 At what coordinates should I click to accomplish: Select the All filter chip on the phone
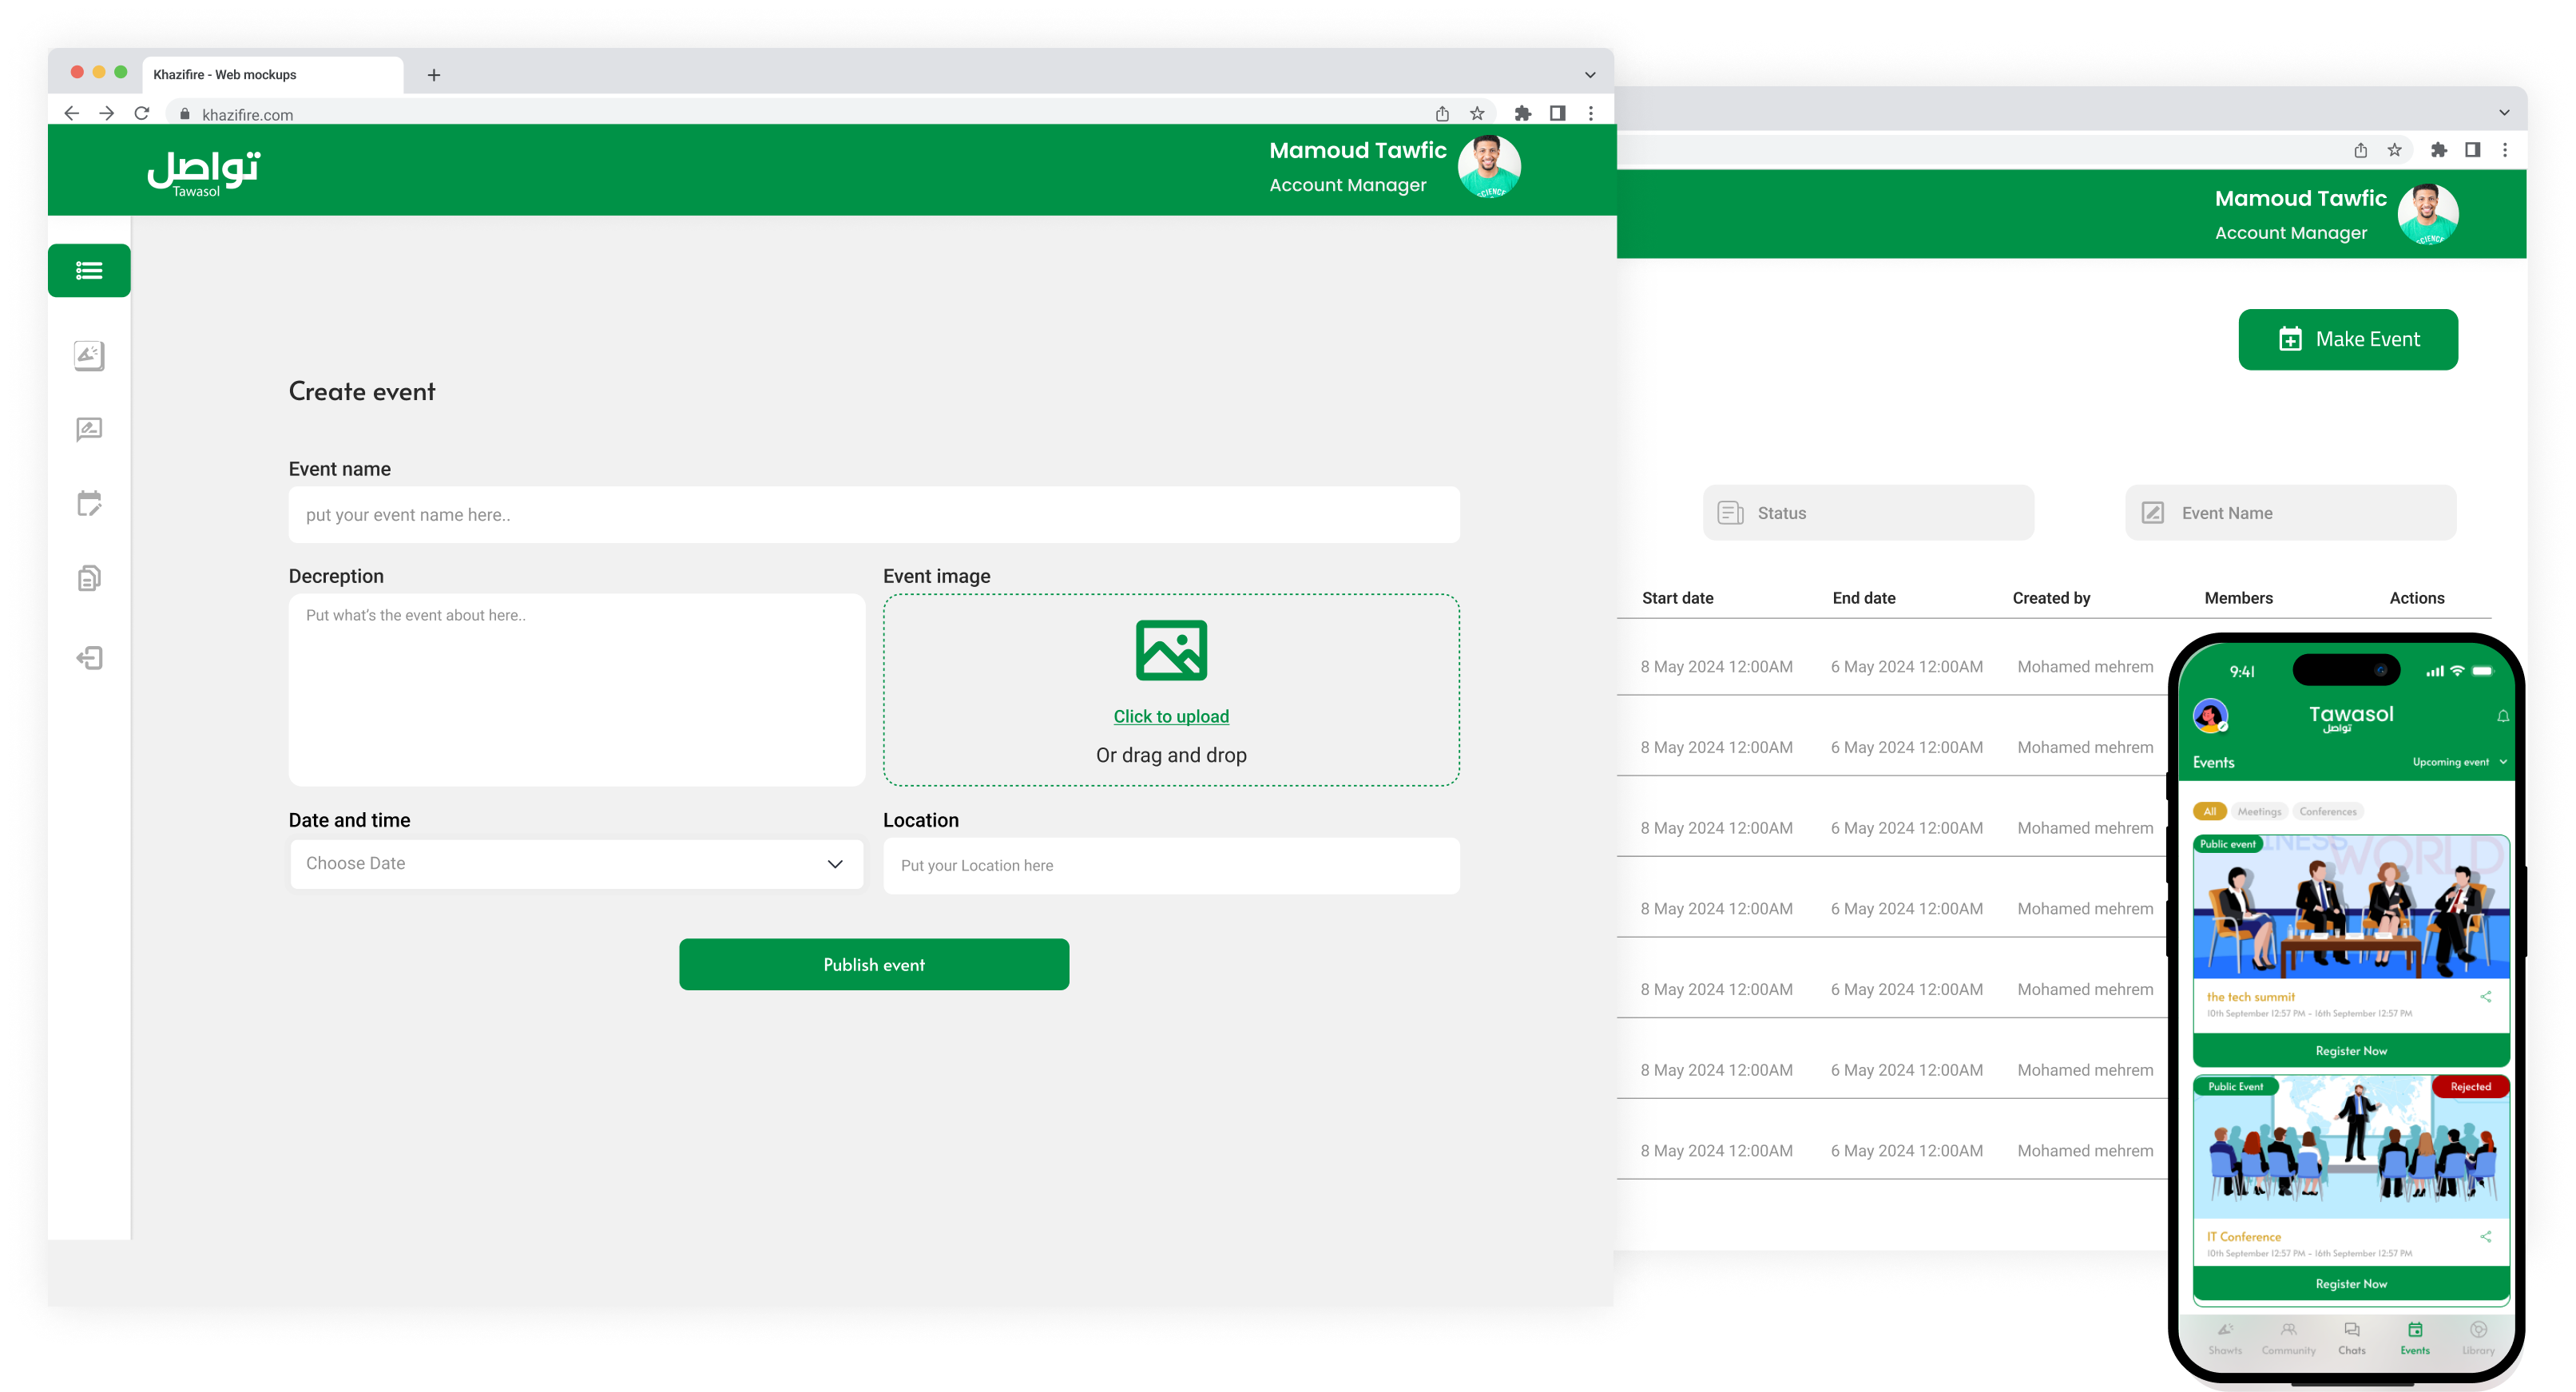coord(2209,811)
